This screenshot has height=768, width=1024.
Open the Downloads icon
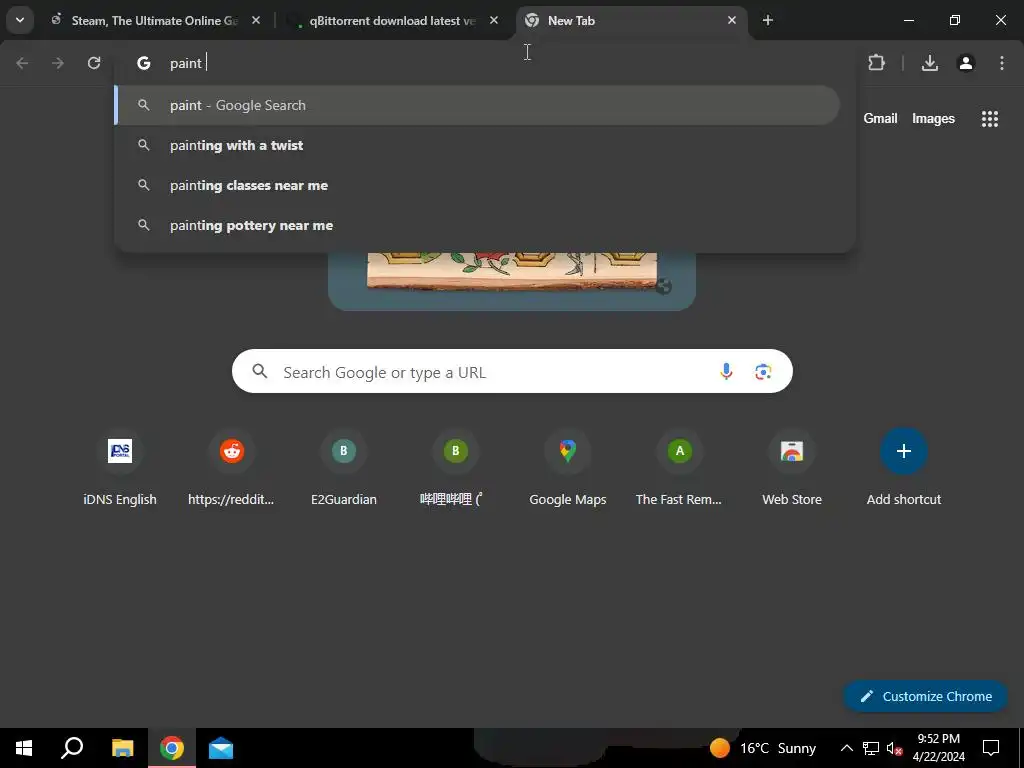tap(930, 63)
